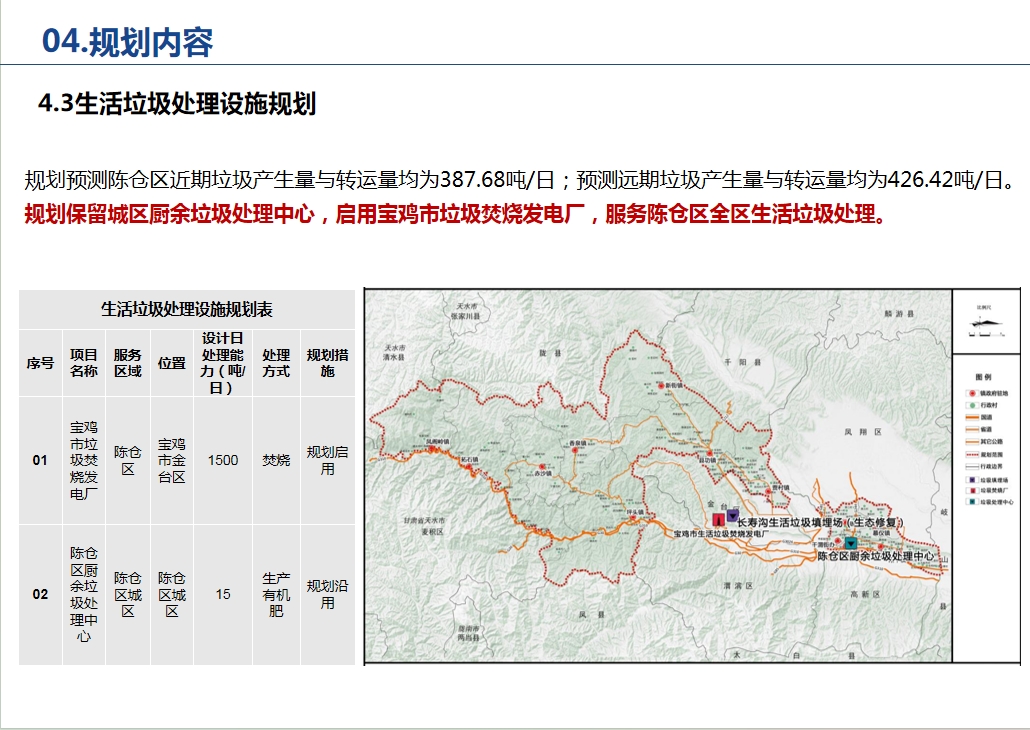Viewport: 1030px width, 730px height.
Task: Click the 垃圾处理中心 legend icon
Action: tap(971, 501)
